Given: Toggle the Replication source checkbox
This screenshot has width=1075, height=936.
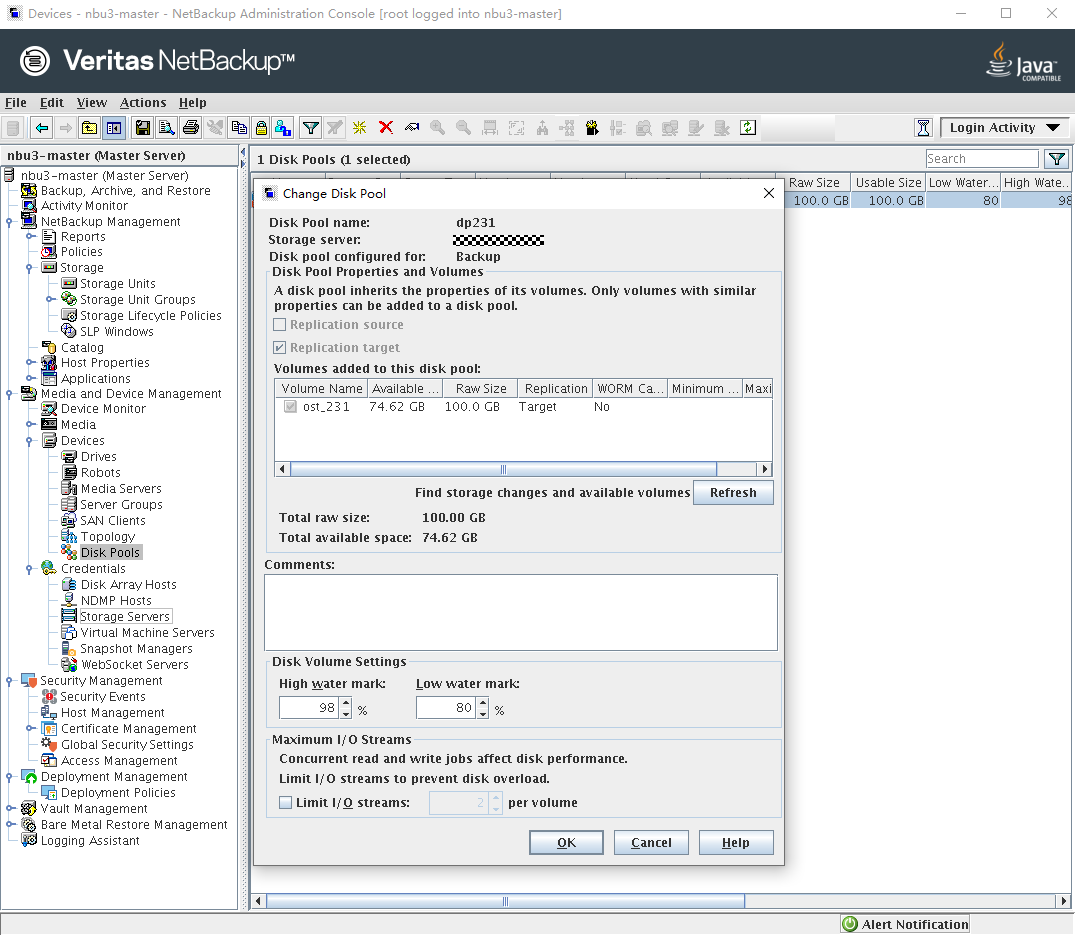Looking at the screenshot, I should (281, 325).
